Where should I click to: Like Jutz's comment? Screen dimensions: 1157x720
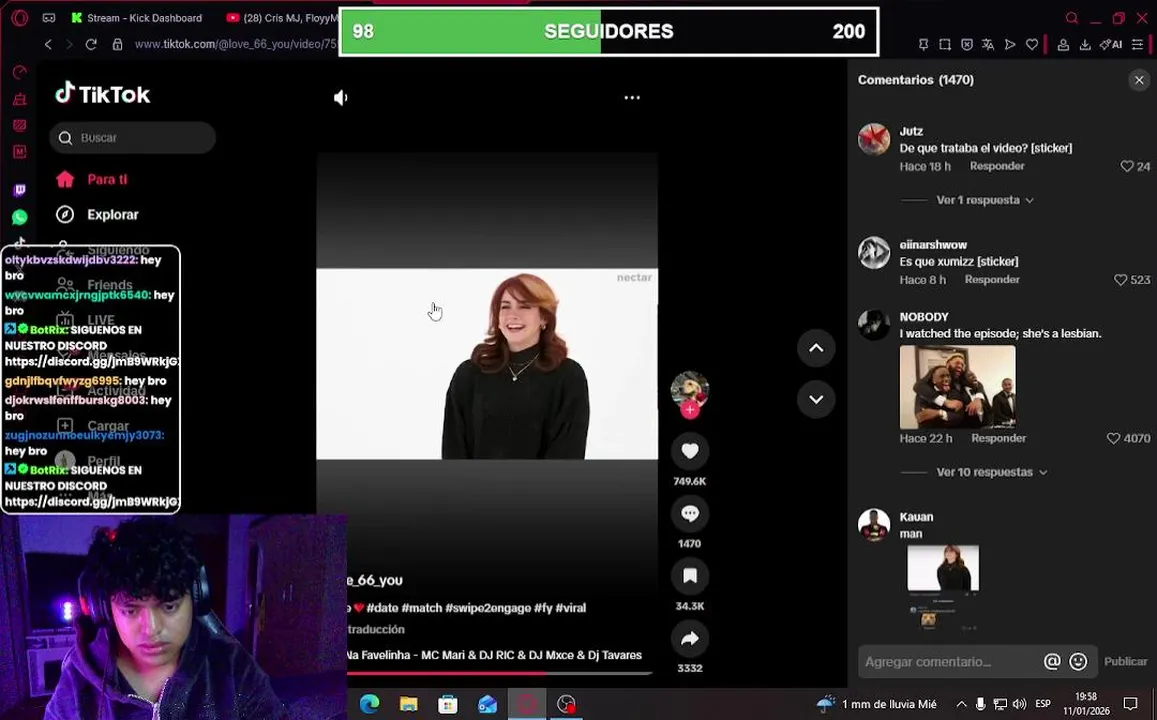point(1127,167)
